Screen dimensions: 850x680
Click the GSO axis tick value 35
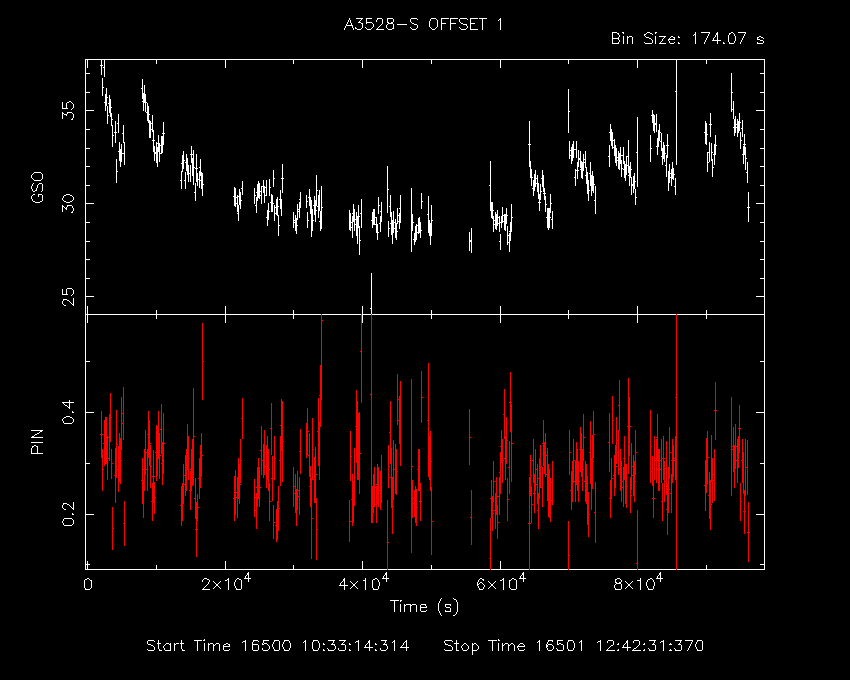point(69,111)
